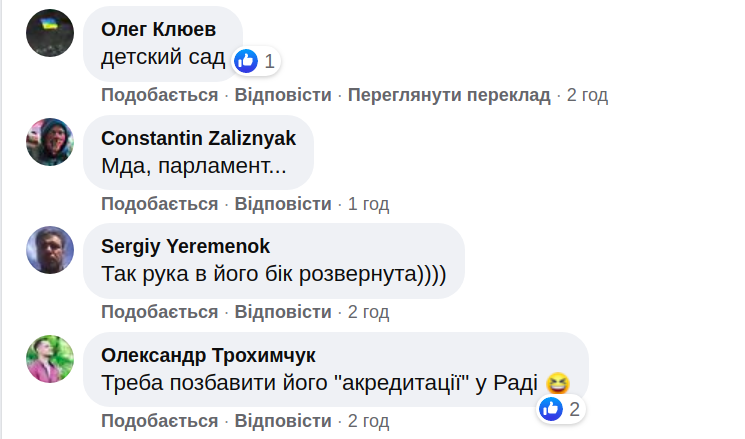745x439 pixels.
Task: Open Sergiy Yeremenok's profile photo
Action: 50,251
